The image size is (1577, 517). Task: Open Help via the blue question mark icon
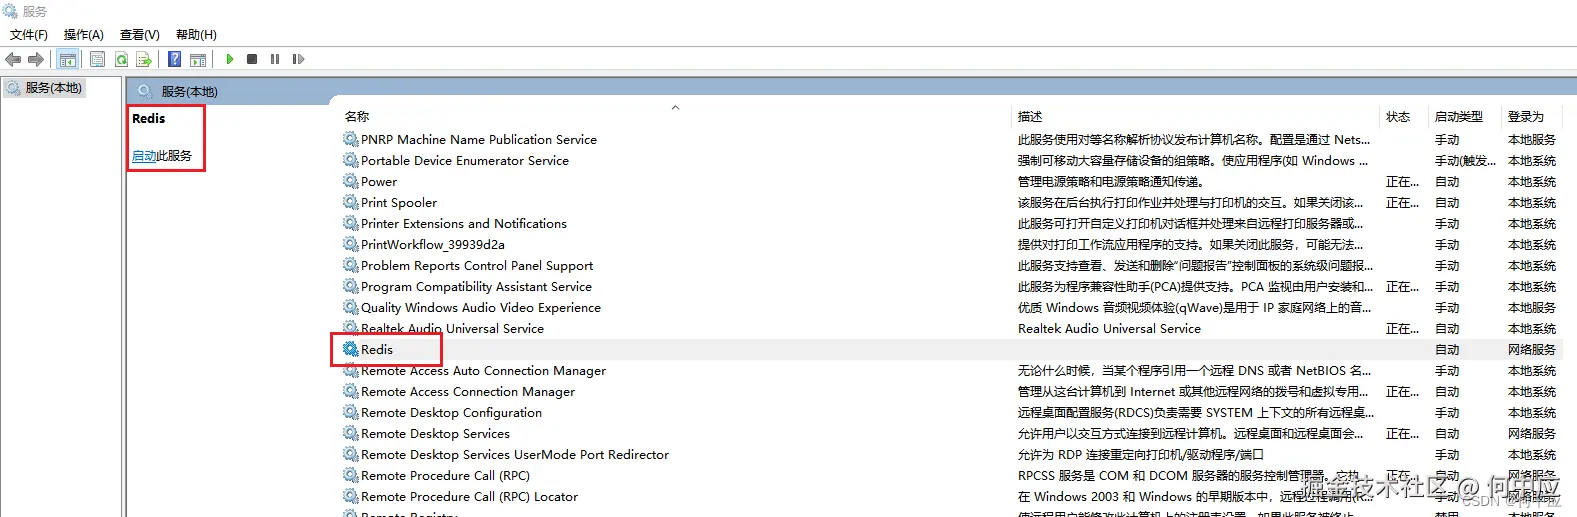click(174, 59)
